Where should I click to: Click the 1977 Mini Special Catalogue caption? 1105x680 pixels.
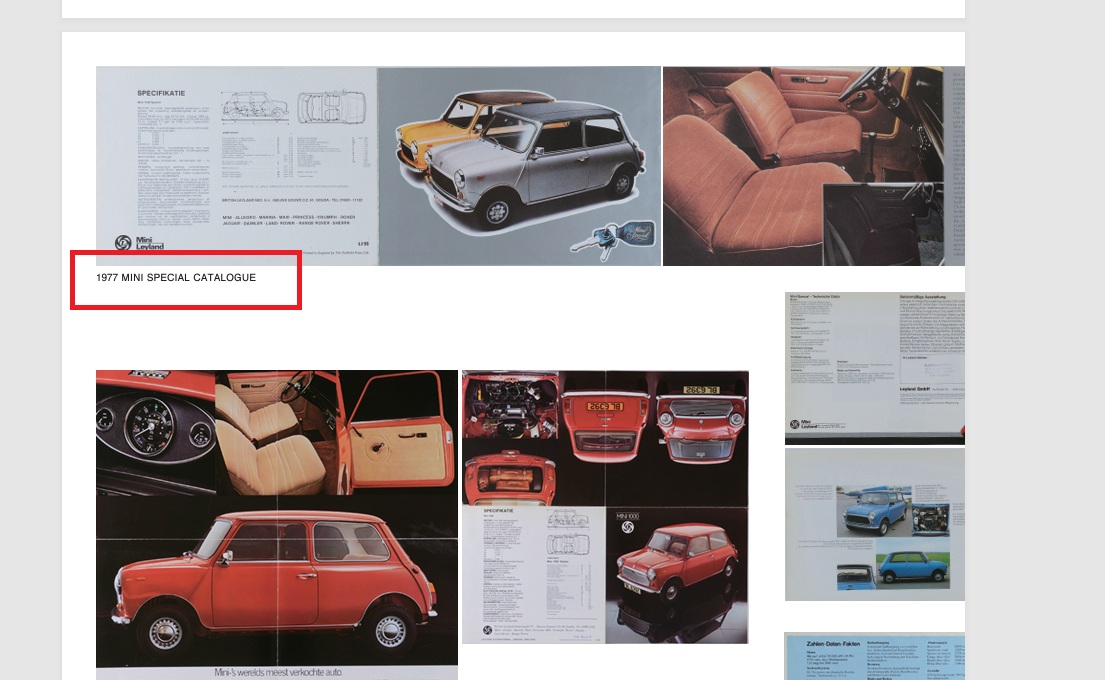pyautogui.click(x=176, y=277)
